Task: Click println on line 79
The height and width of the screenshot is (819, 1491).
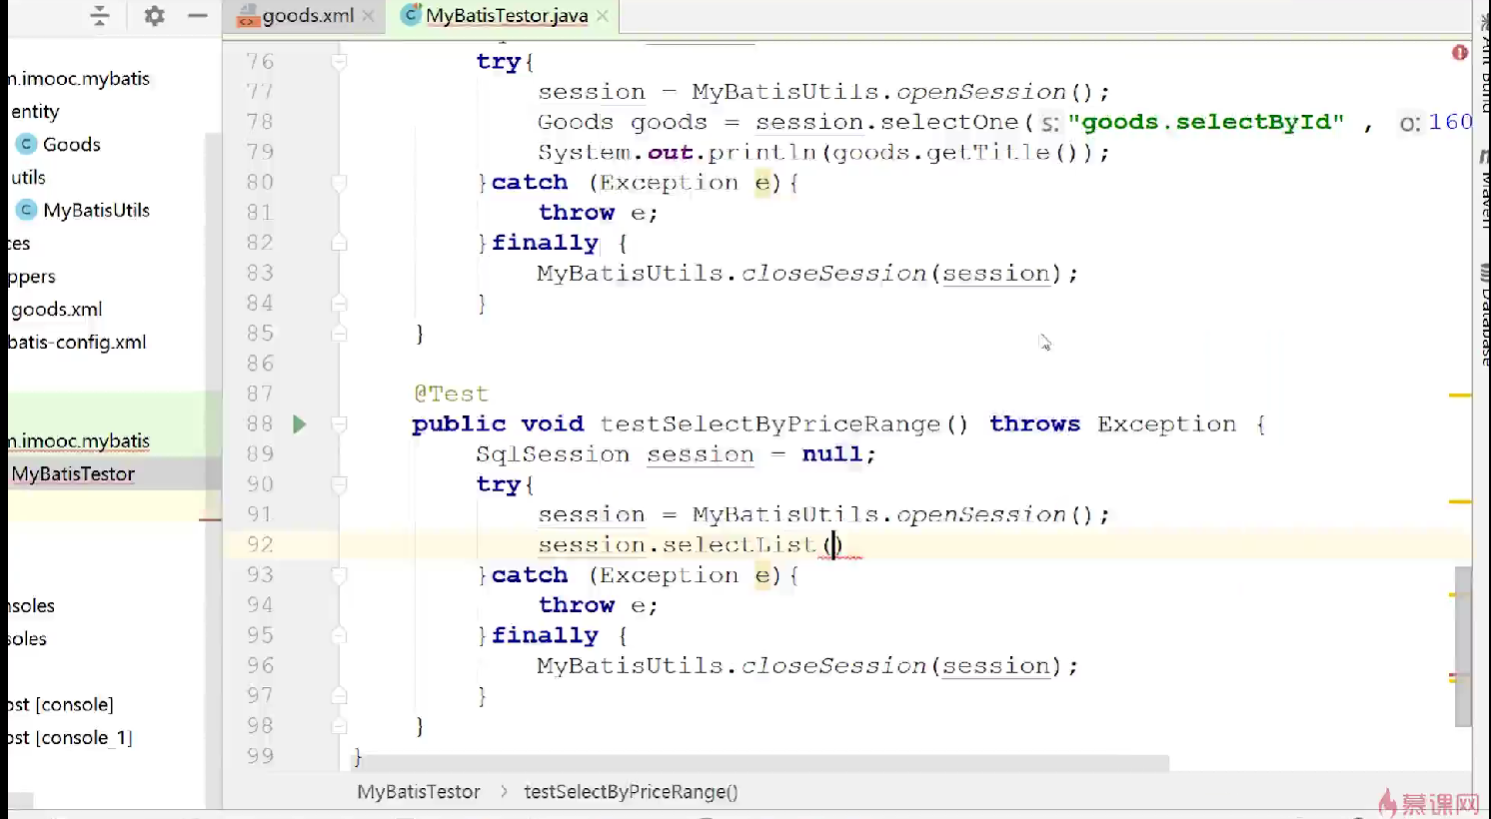Action: click(x=763, y=152)
